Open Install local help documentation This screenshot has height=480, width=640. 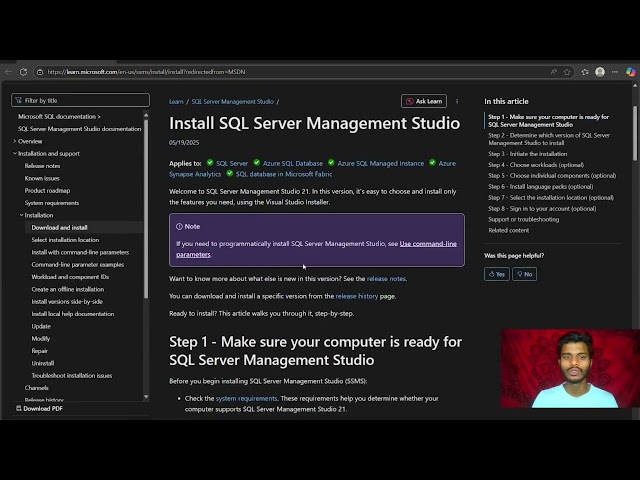click(73, 314)
